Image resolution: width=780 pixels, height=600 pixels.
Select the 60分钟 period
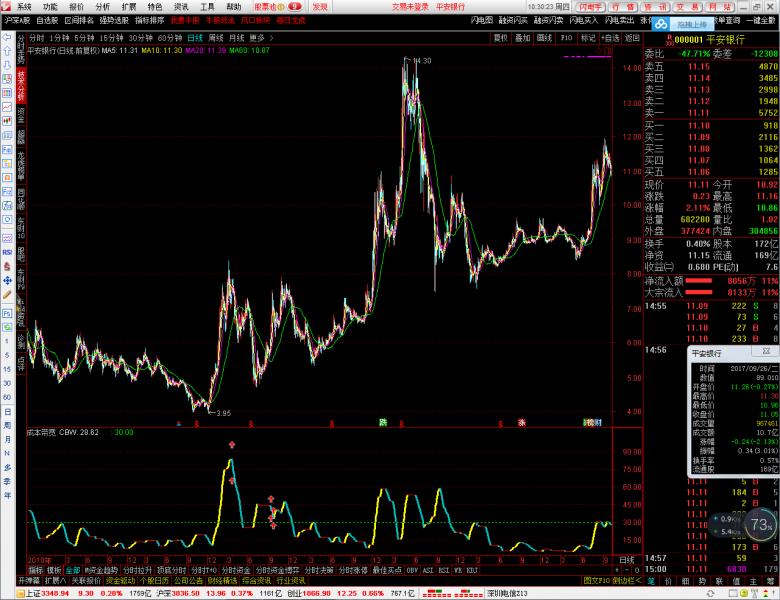170,38
